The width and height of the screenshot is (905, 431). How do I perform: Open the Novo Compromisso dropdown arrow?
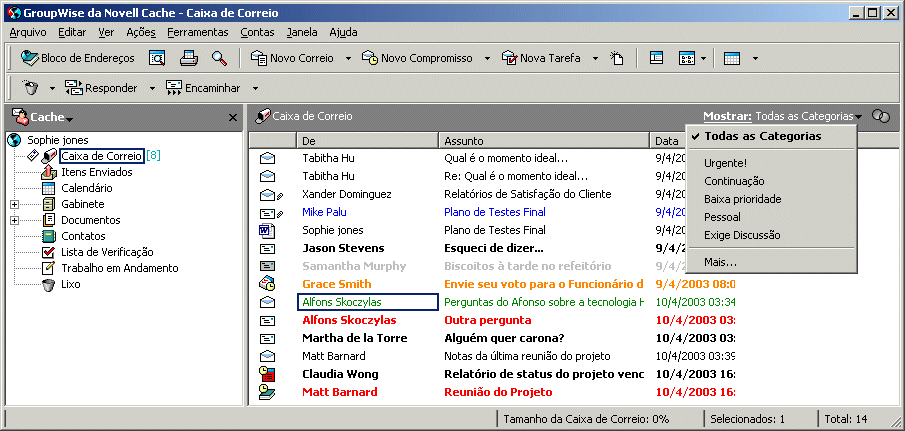487,58
